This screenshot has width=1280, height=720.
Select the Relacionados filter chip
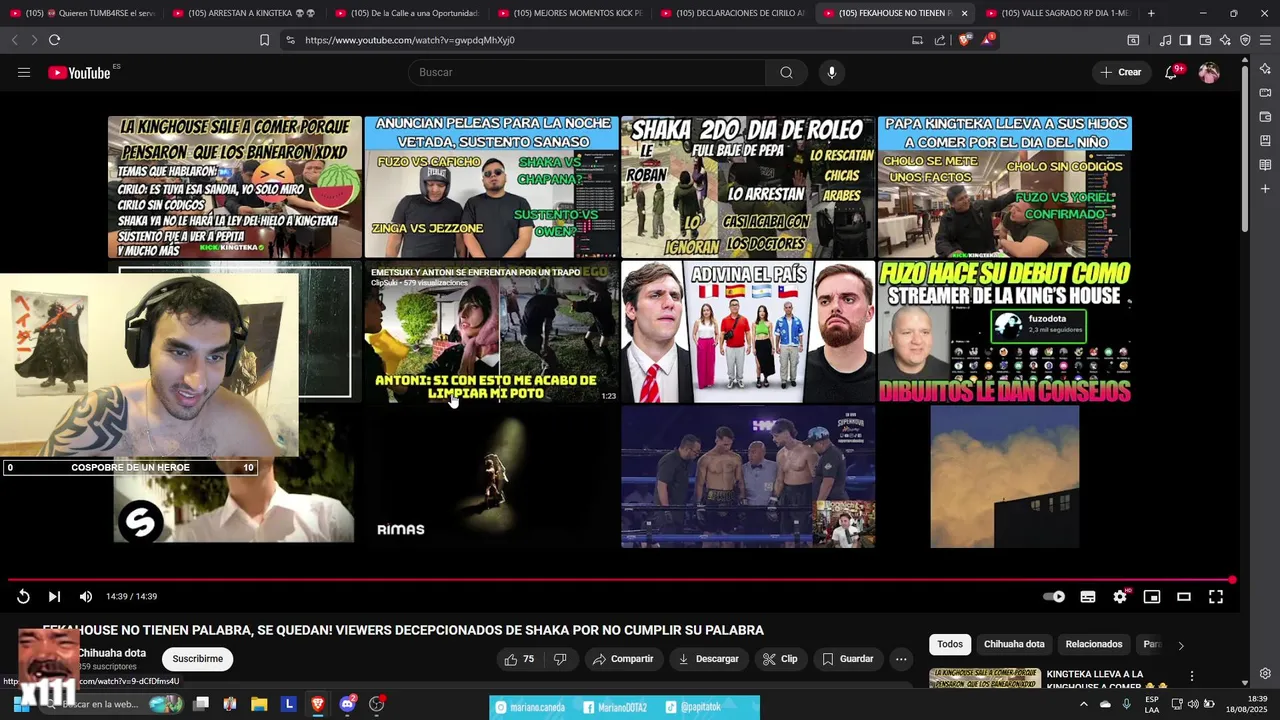tap(1094, 644)
